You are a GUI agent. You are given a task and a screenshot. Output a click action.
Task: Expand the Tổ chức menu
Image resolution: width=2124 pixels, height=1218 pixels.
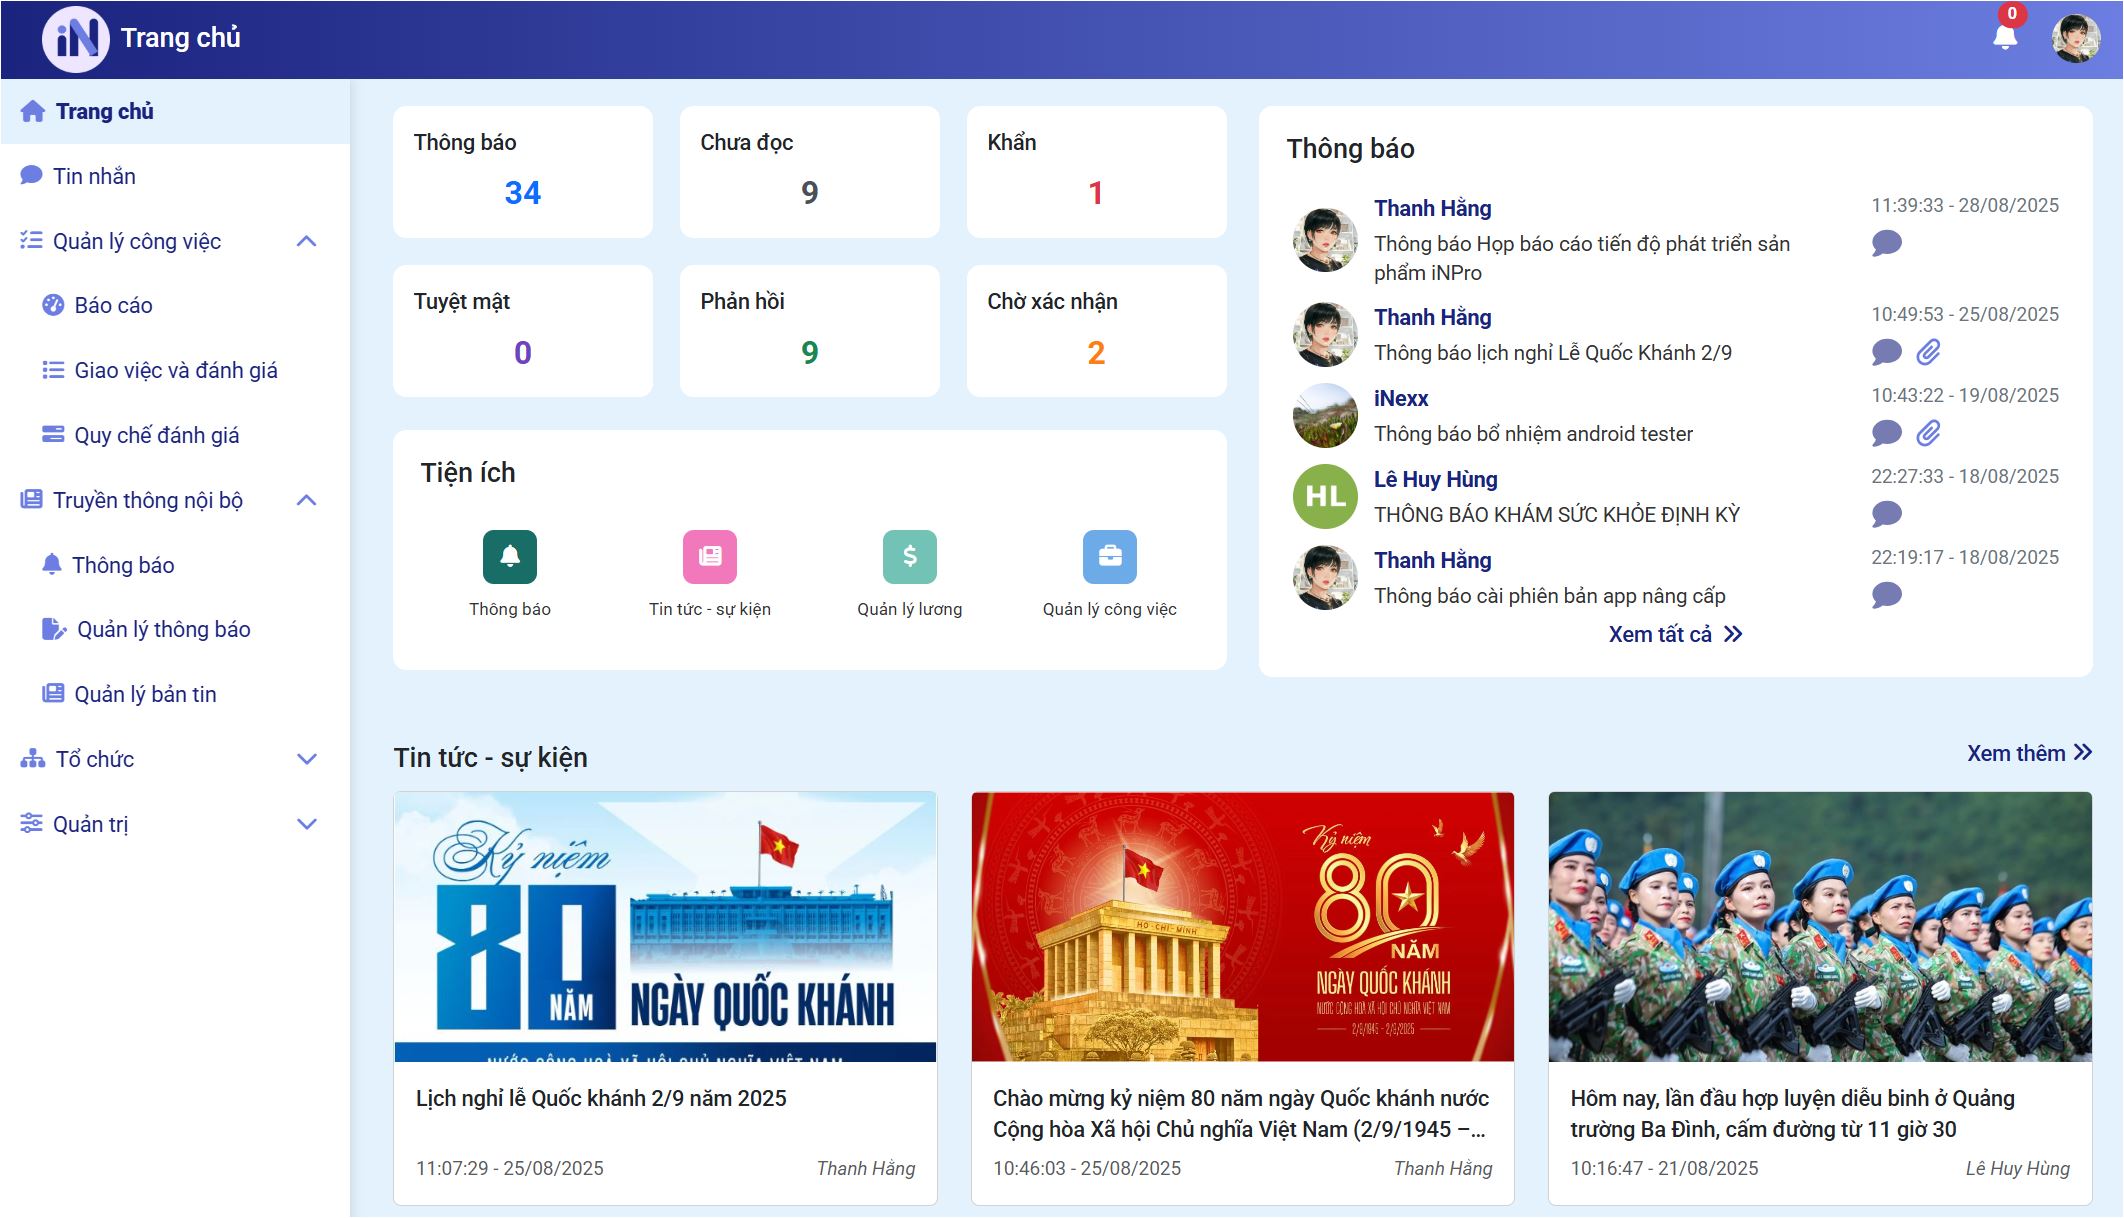coord(307,759)
